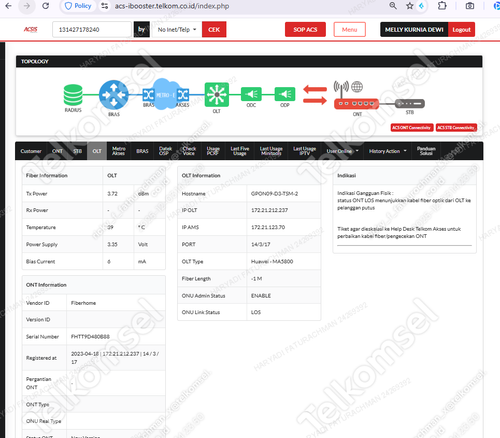Click the ODP node icon

285,94
